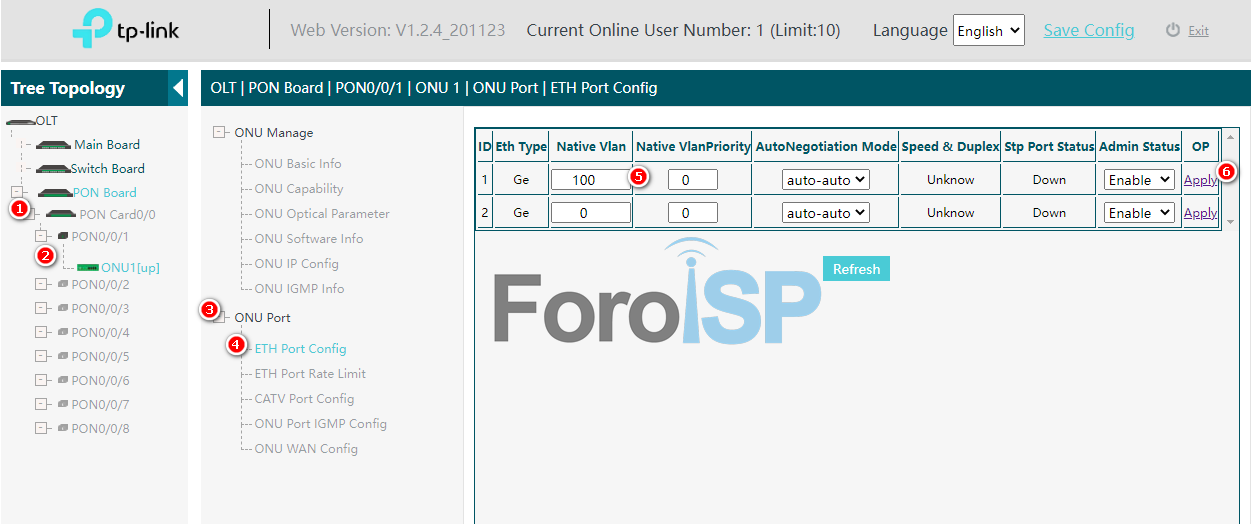Click the Native Vlan field showing 100
Viewport: 1251px width, 524px height.
(590, 180)
